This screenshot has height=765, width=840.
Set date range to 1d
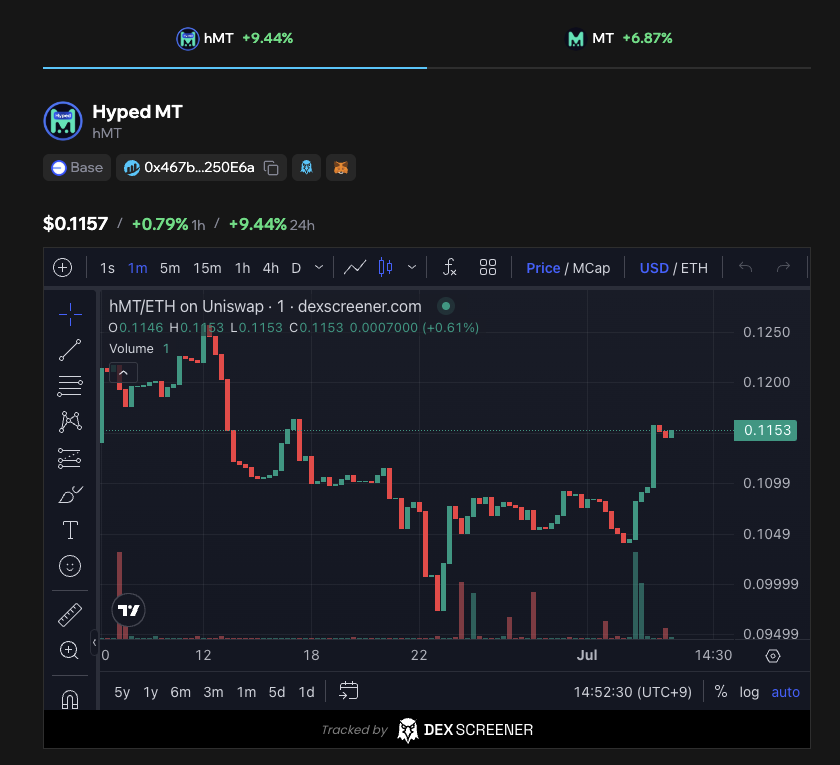pyautogui.click(x=306, y=692)
